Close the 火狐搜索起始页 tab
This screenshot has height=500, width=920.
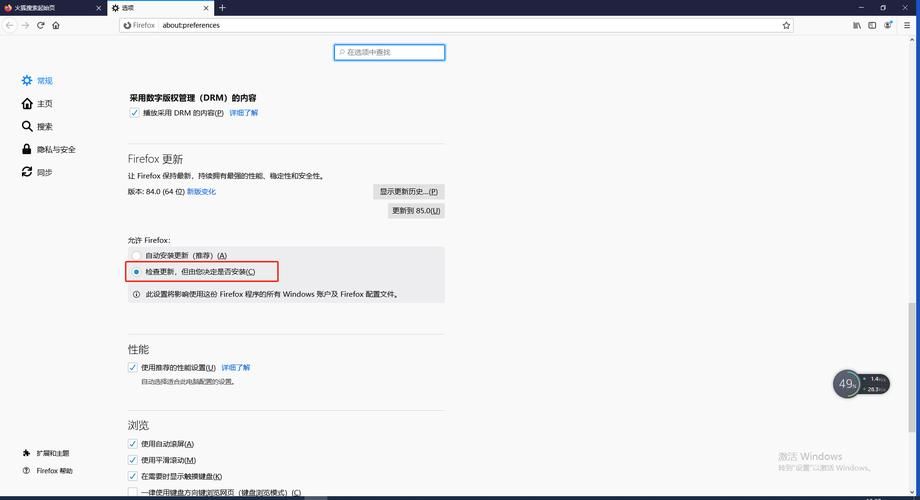pos(99,8)
